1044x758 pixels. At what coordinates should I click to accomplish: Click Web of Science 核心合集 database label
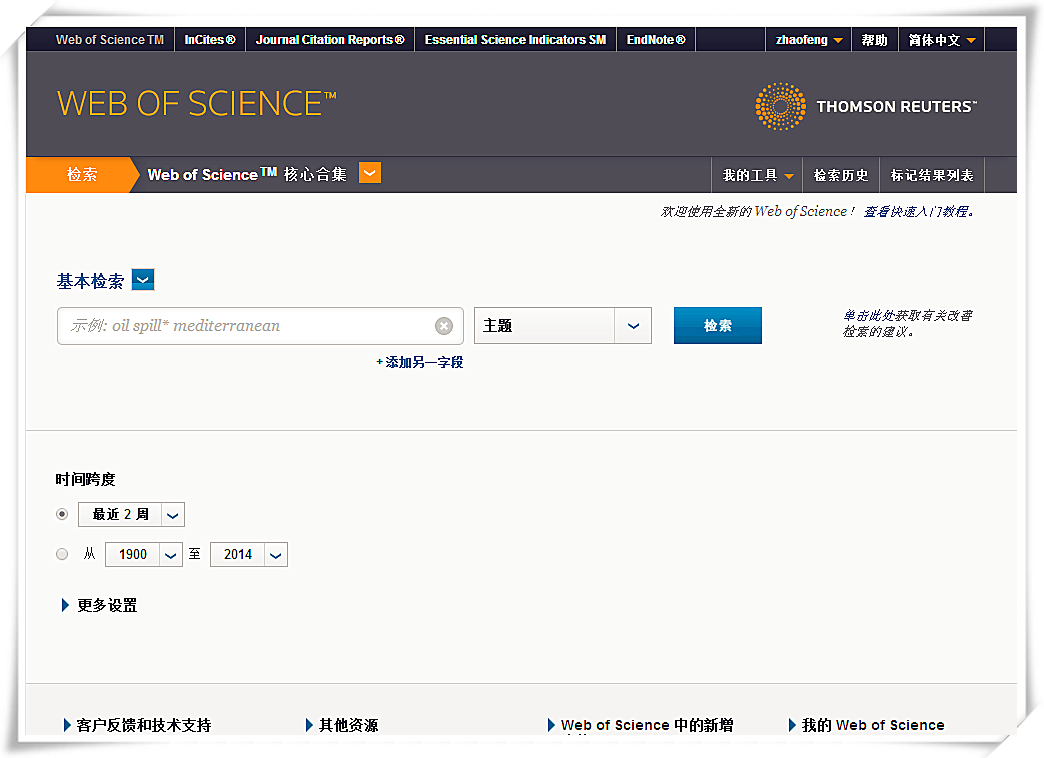pos(247,175)
